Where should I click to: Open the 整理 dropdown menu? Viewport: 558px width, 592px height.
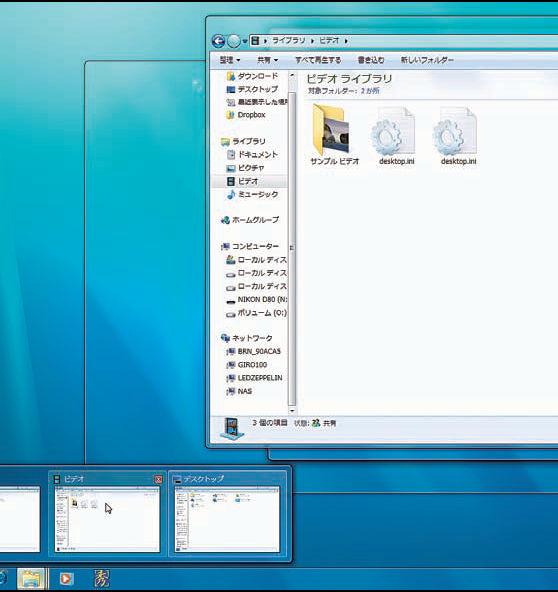pyautogui.click(x=230, y=60)
